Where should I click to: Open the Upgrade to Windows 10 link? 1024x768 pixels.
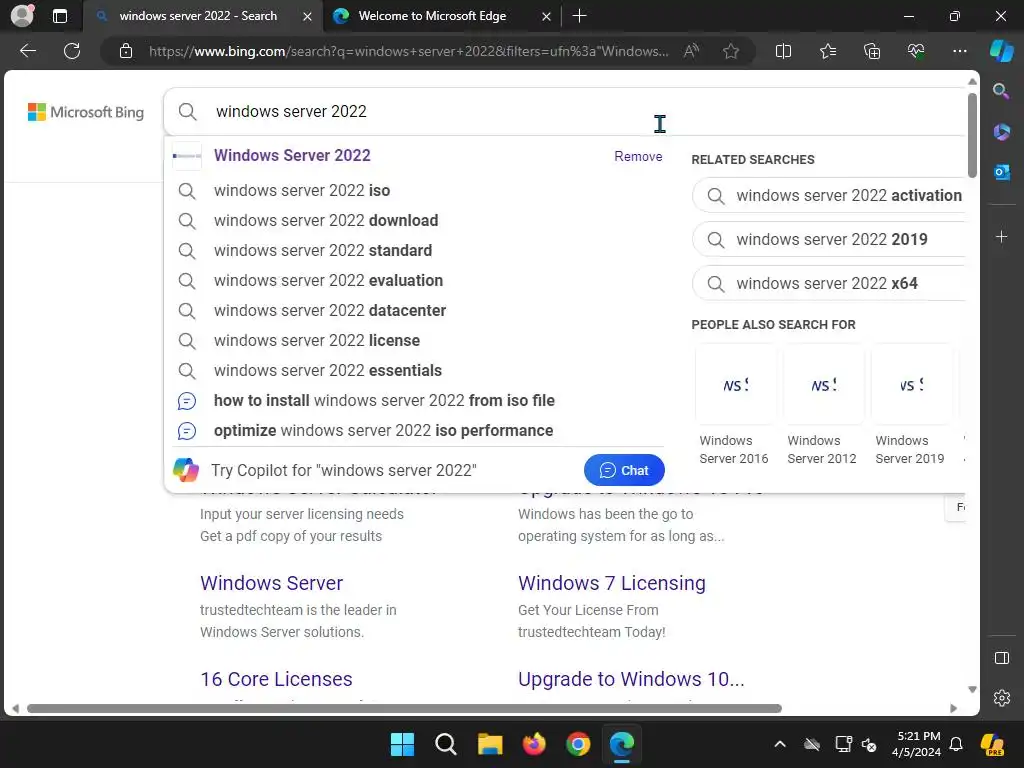pos(631,679)
